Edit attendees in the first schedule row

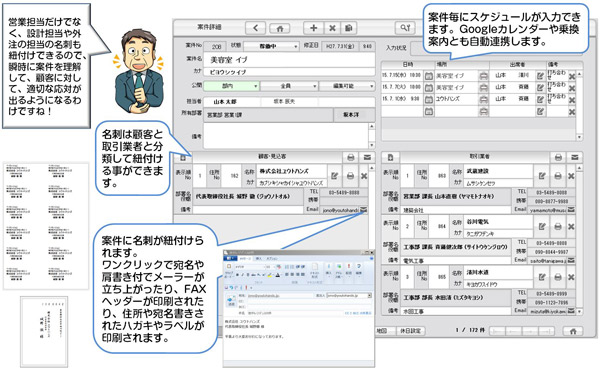(x=540, y=76)
